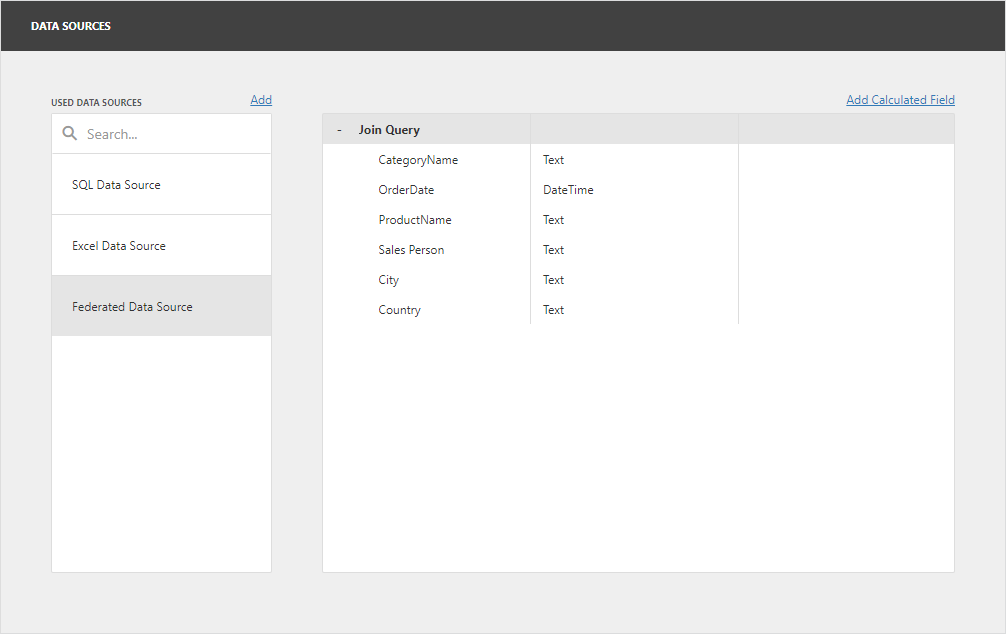
Task: Click the Add link above the search box
Action: 260,99
